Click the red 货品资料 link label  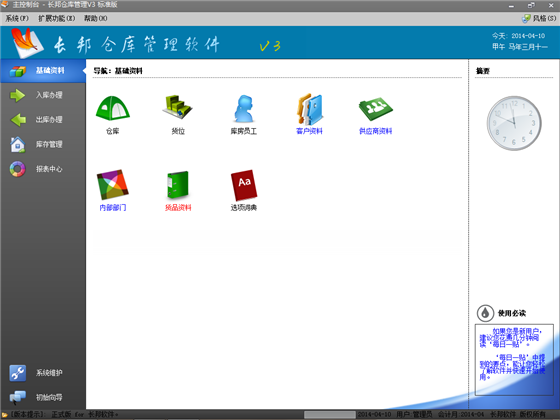coord(178,208)
